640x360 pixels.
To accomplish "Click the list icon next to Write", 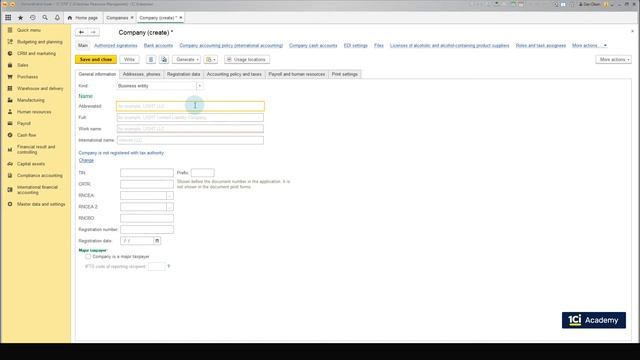I will pos(151,60).
